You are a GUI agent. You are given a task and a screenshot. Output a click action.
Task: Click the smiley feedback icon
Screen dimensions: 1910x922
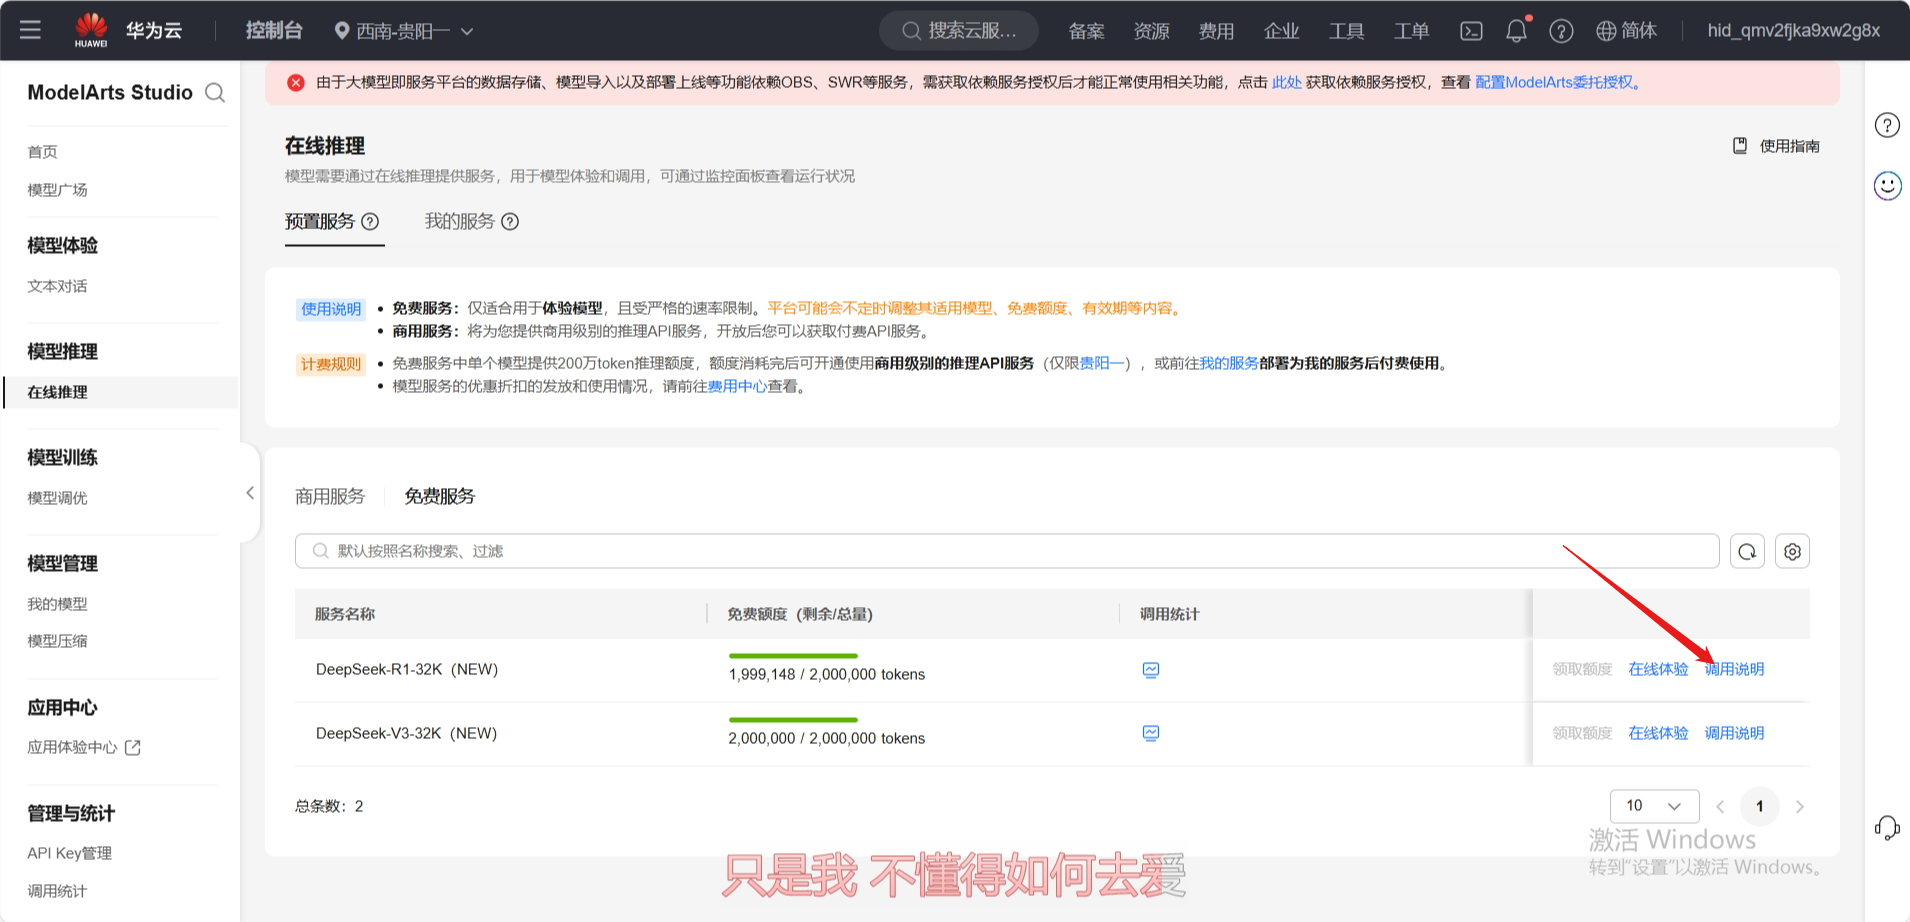pyautogui.click(x=1887, y=186)
